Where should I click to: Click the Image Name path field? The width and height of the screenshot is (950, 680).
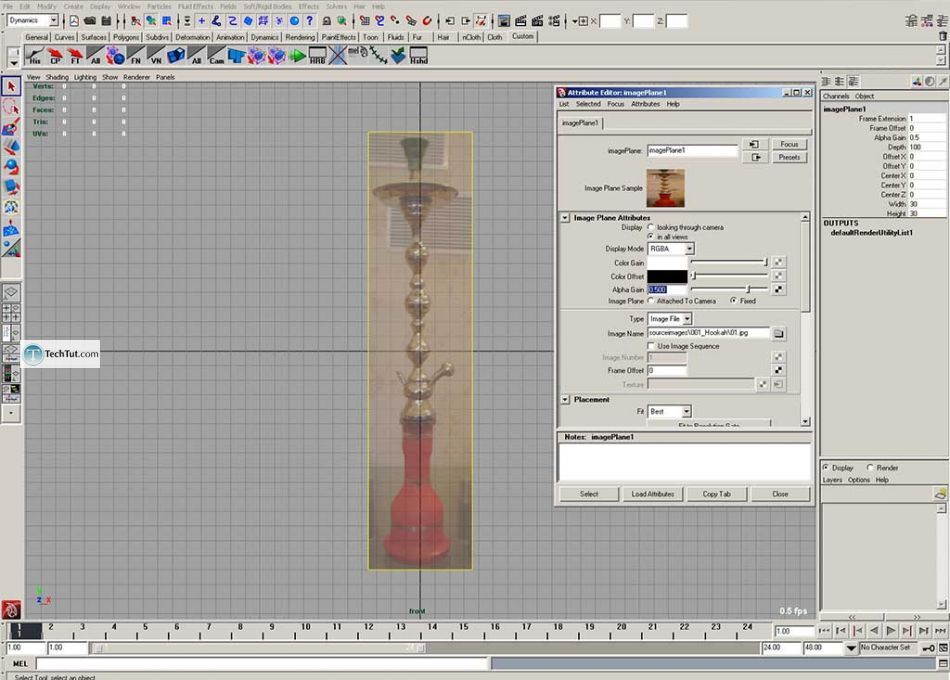pos(708,333)
